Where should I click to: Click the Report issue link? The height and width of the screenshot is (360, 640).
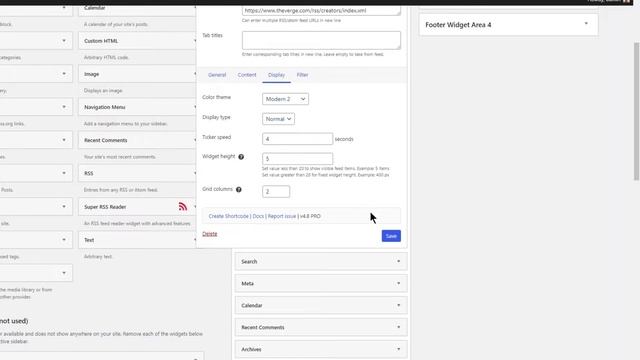click(282, 216)
